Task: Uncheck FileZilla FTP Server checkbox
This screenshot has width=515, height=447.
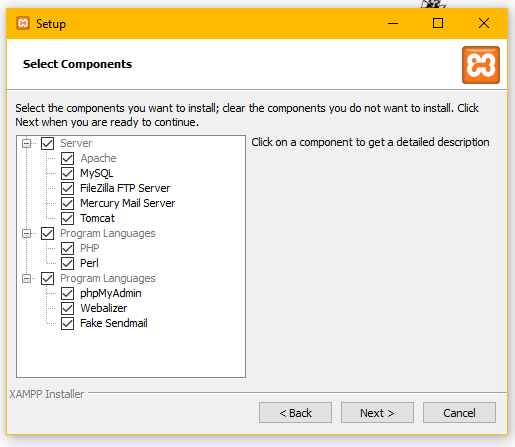Action: click(x=67, y=188)
